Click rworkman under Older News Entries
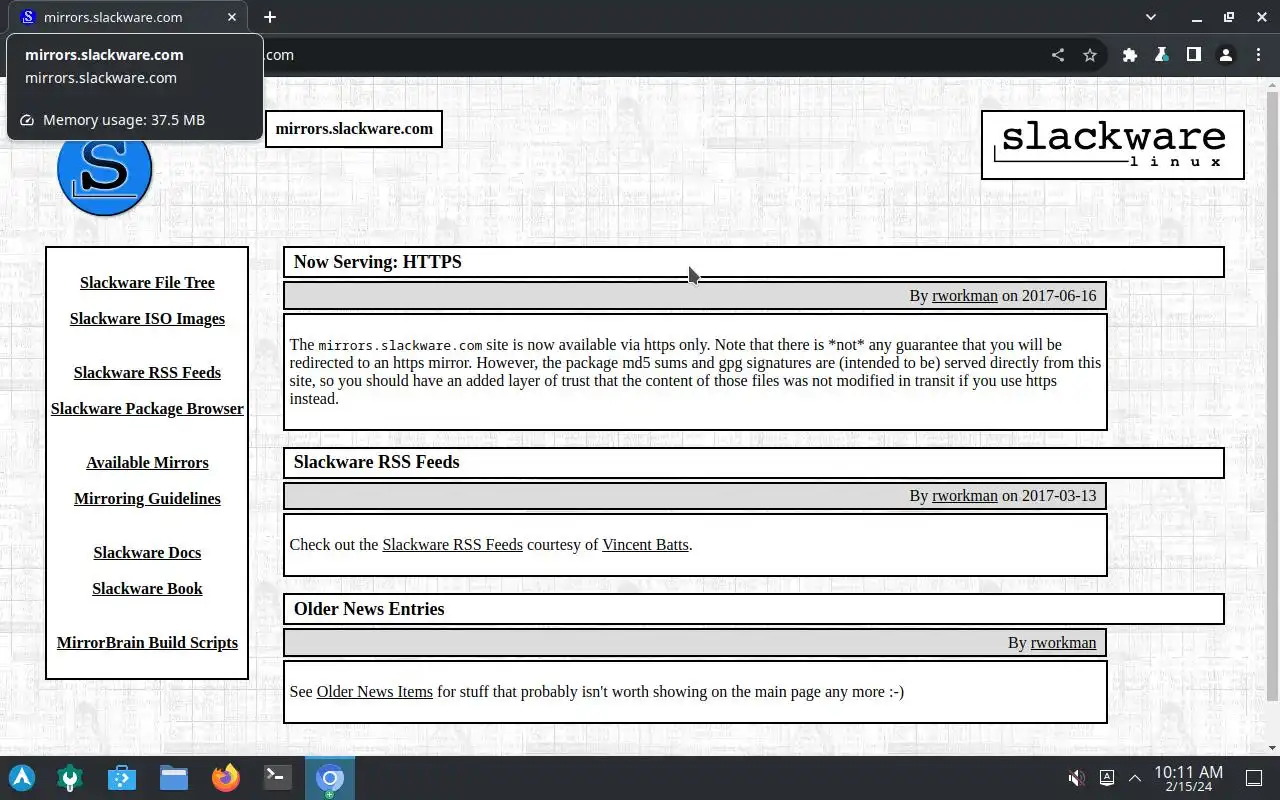Image resolution: width=1280 pixels, height=800 pixels. click(x=1063, y=643)
